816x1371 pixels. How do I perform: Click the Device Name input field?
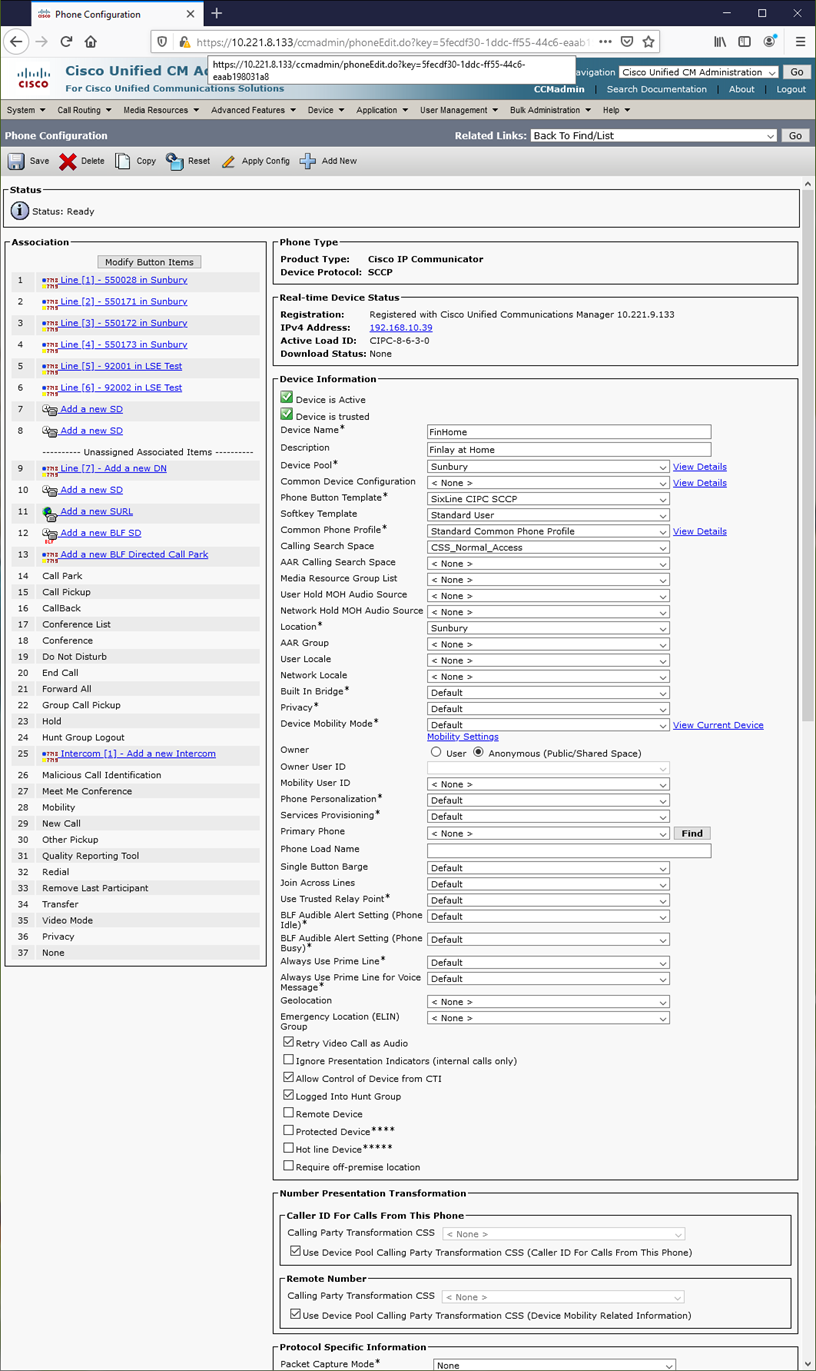[x=569, y=432]
